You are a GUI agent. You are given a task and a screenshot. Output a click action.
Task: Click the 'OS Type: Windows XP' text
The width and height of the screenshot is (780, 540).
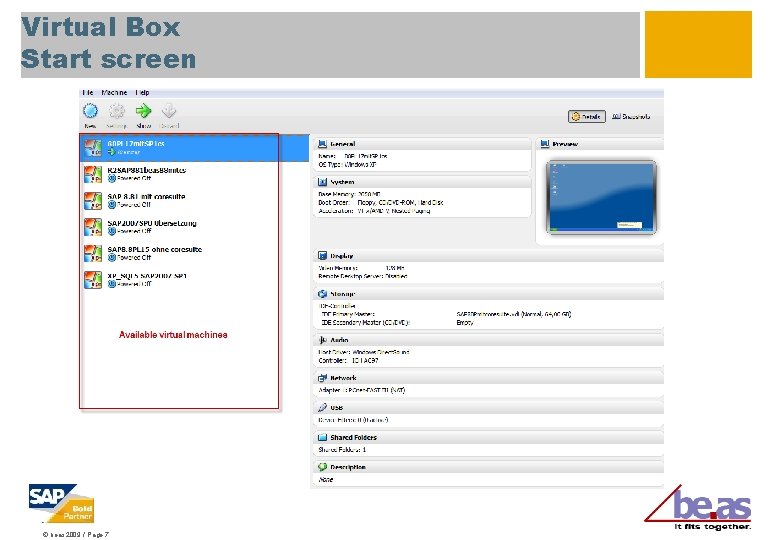pyautogui.click(x=347, y=165)
